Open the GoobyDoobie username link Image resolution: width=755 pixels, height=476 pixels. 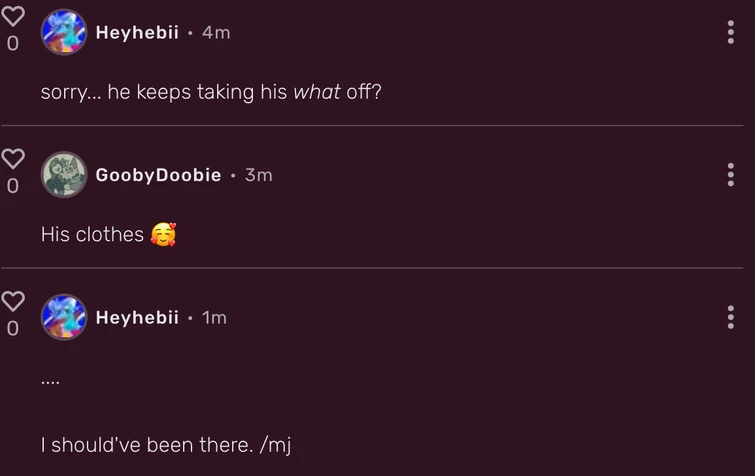[158, 175]
